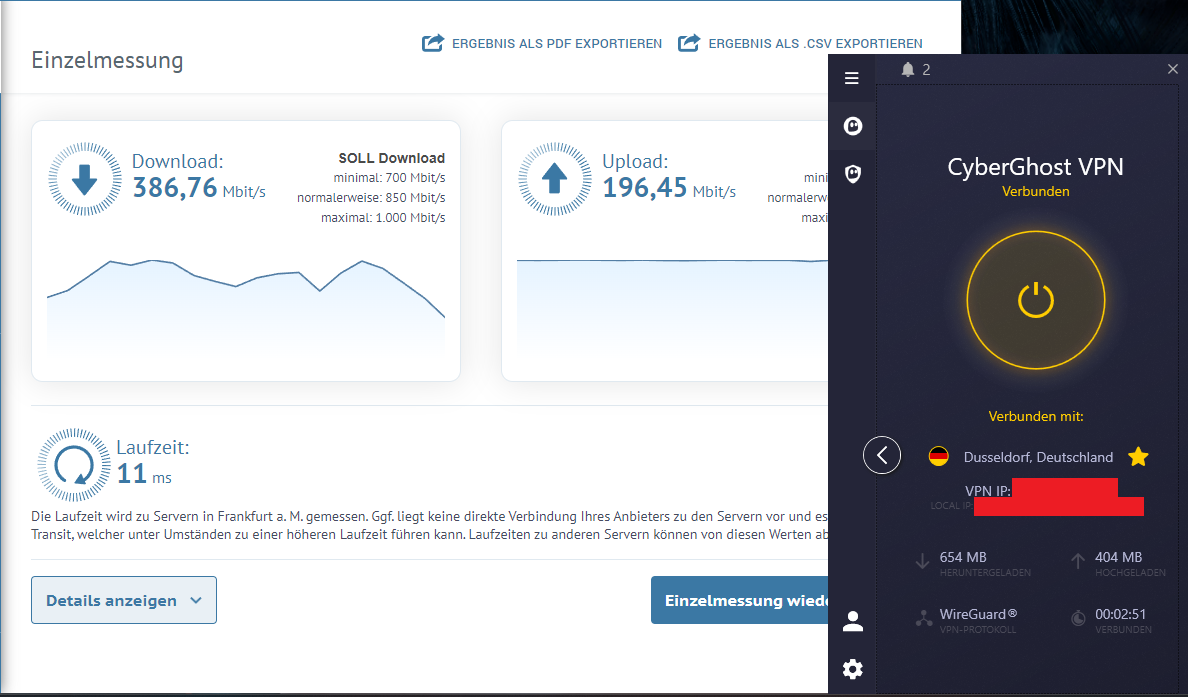This screenshot has height=697, width=1188.
Task: Click the Laufzeit value 11 ms
Action: tap(144, 474)
